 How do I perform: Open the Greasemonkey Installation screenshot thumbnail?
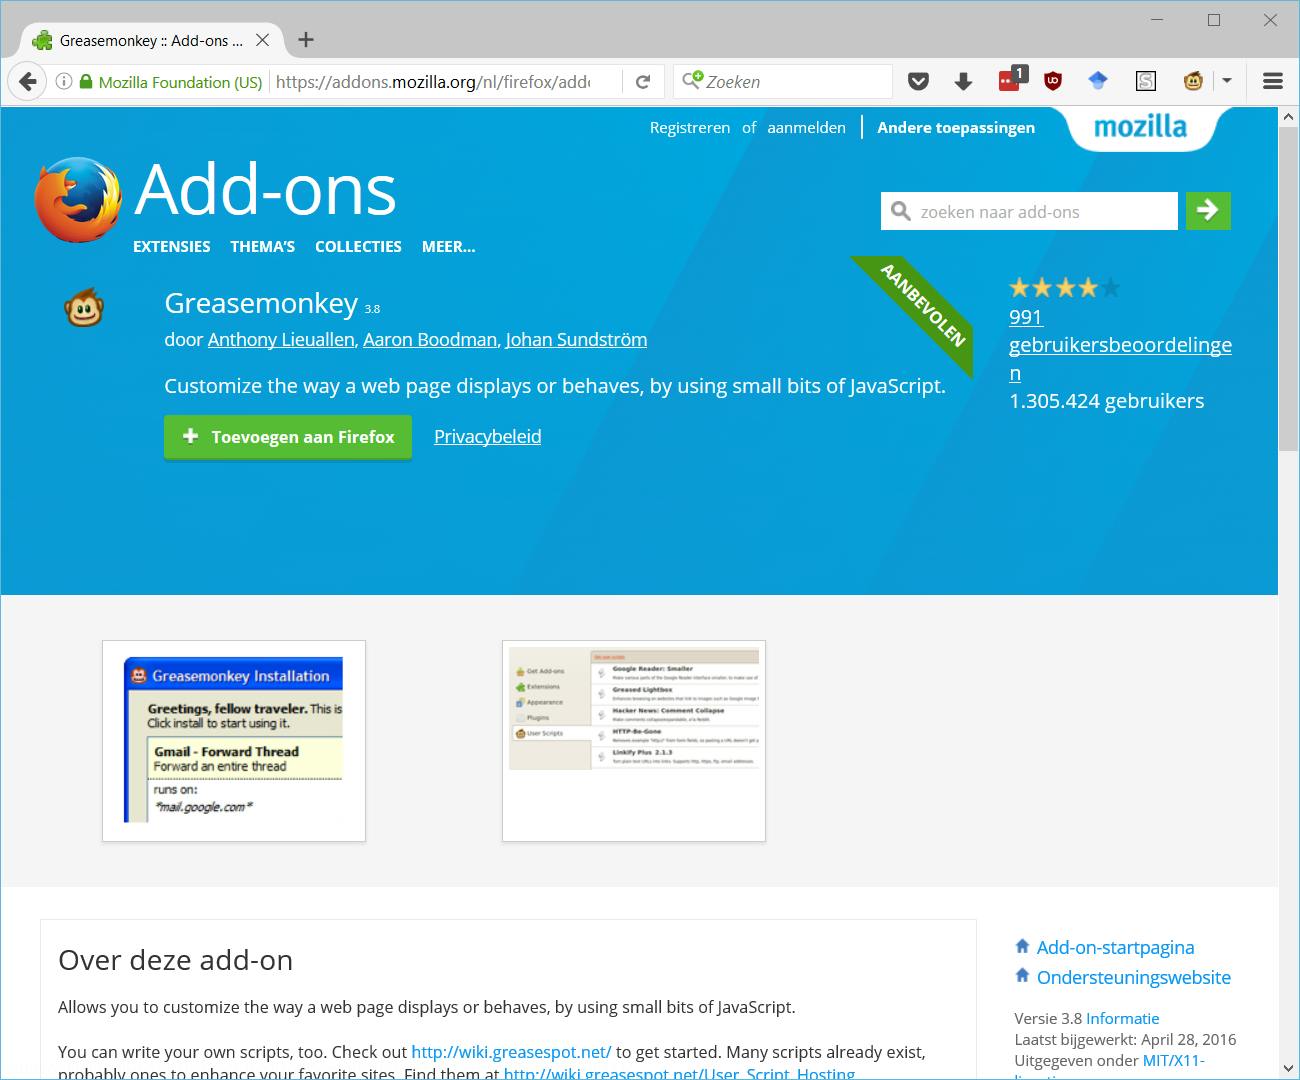pos(234,741)
